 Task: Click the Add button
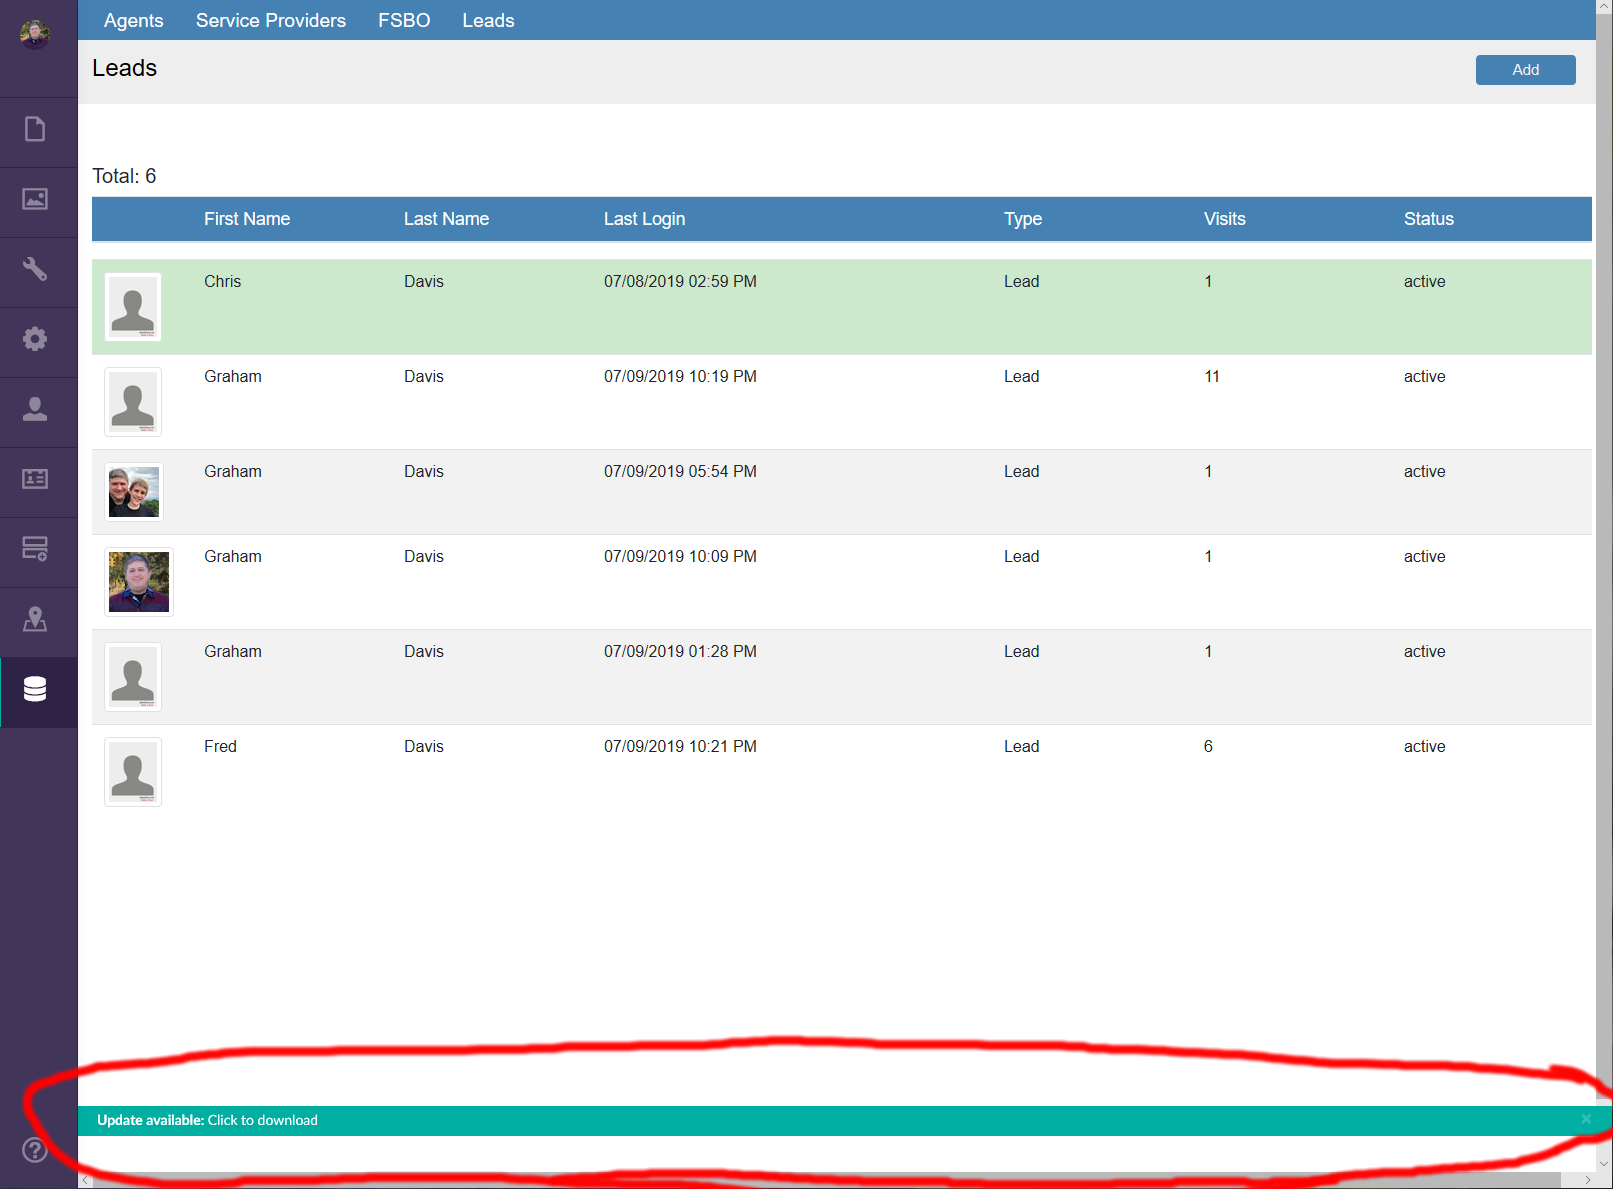pos(1525,70)
